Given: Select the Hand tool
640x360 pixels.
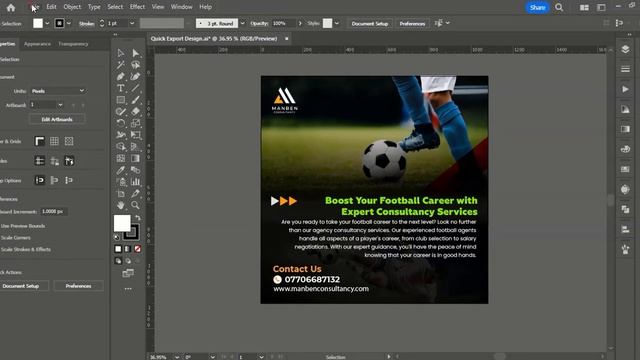Looking at the screenshot, I should point(120,205).
